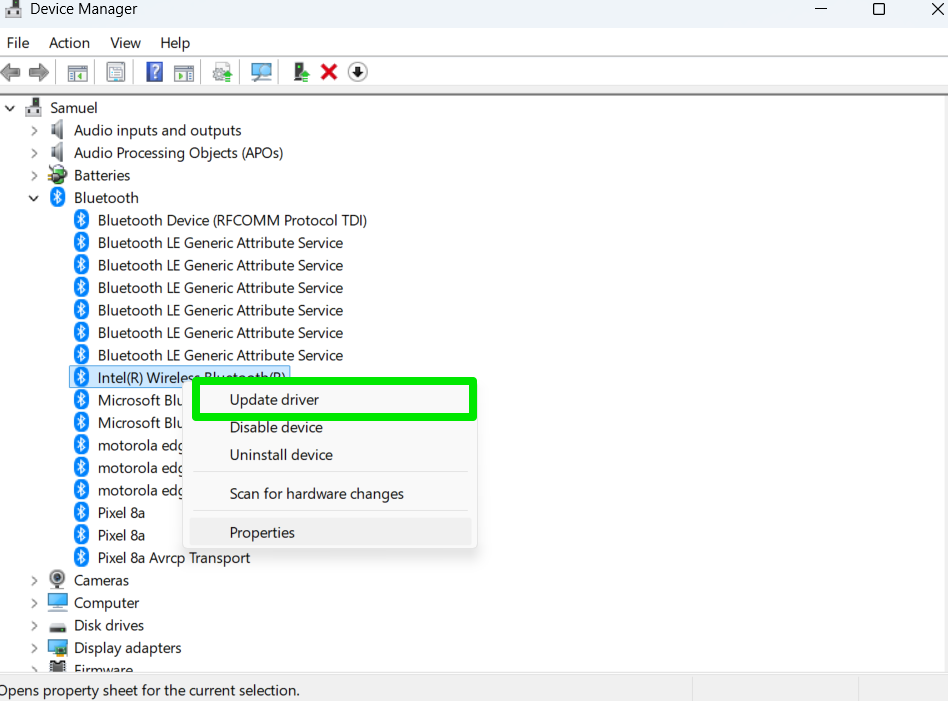Maximize the Device Manager window
This screenshot has width=948, height=701.
(x=879, y=9)
